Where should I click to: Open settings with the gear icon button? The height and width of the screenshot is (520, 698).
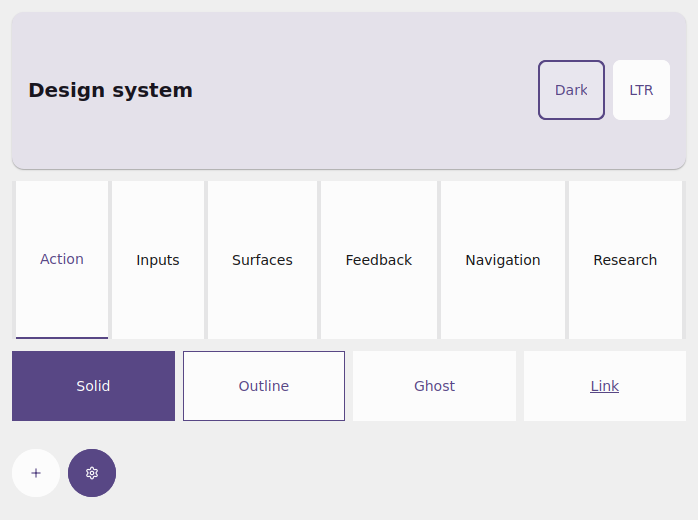coord(92,473)
